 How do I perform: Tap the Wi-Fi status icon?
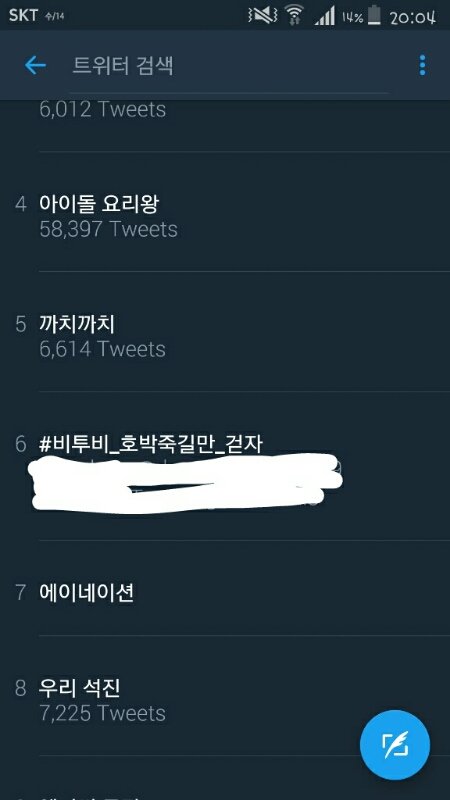(293, 15)
